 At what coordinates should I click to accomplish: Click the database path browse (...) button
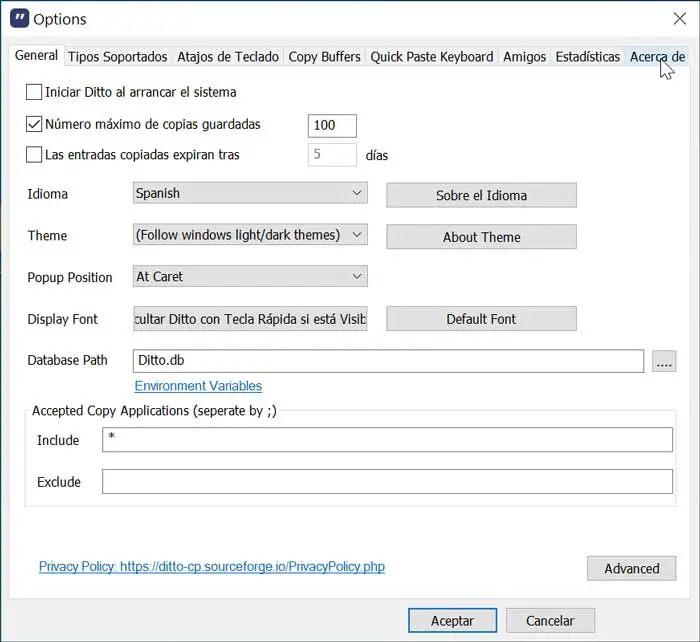click(x=664, y=361)
